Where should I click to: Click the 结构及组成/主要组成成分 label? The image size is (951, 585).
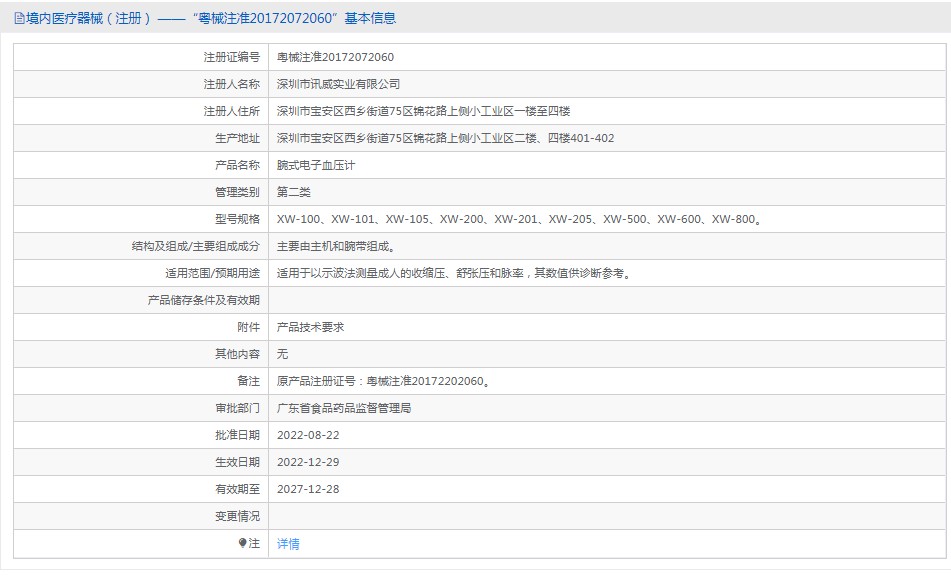(196, 246)
